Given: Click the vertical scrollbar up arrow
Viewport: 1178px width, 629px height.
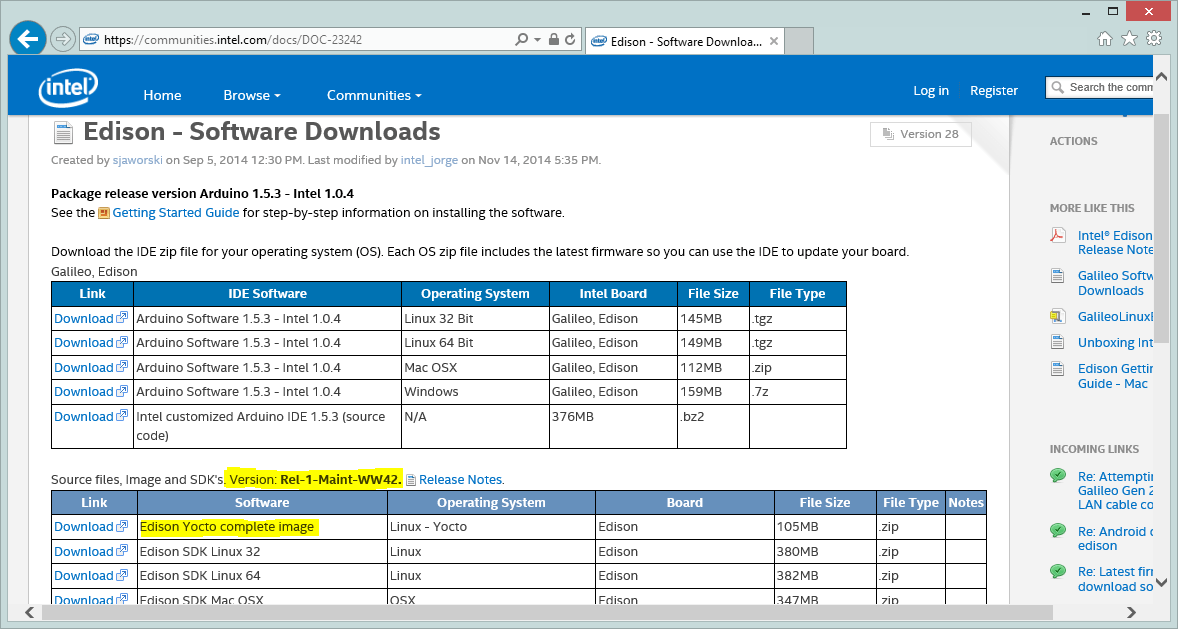Looking at the screenshot, I should pyautogui.click(x=1161, y=77).
